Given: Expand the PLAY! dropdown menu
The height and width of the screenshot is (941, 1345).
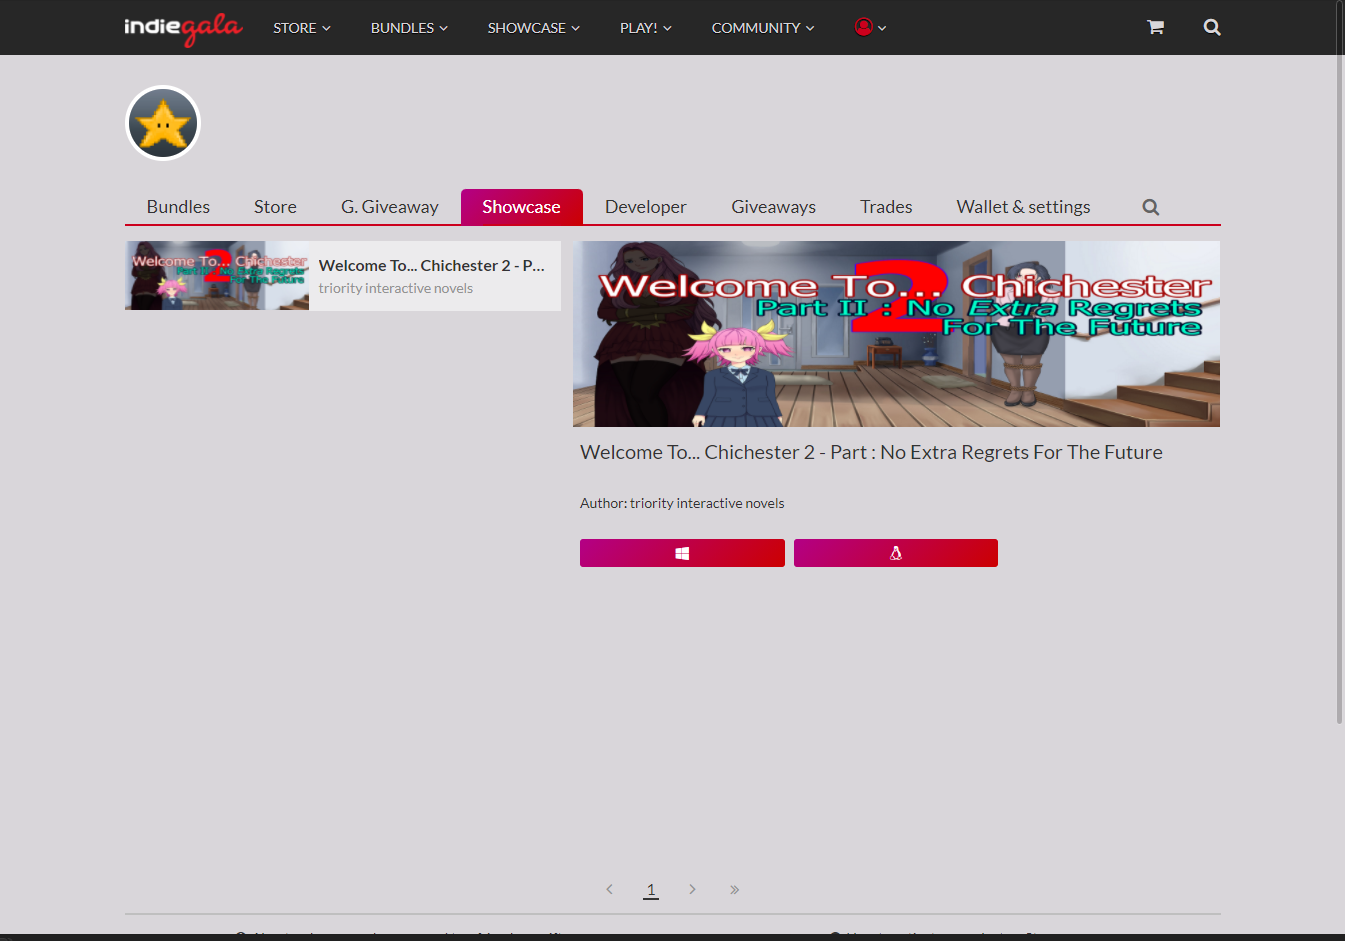Looking at the screenshot, I should (x=646, y=28).
